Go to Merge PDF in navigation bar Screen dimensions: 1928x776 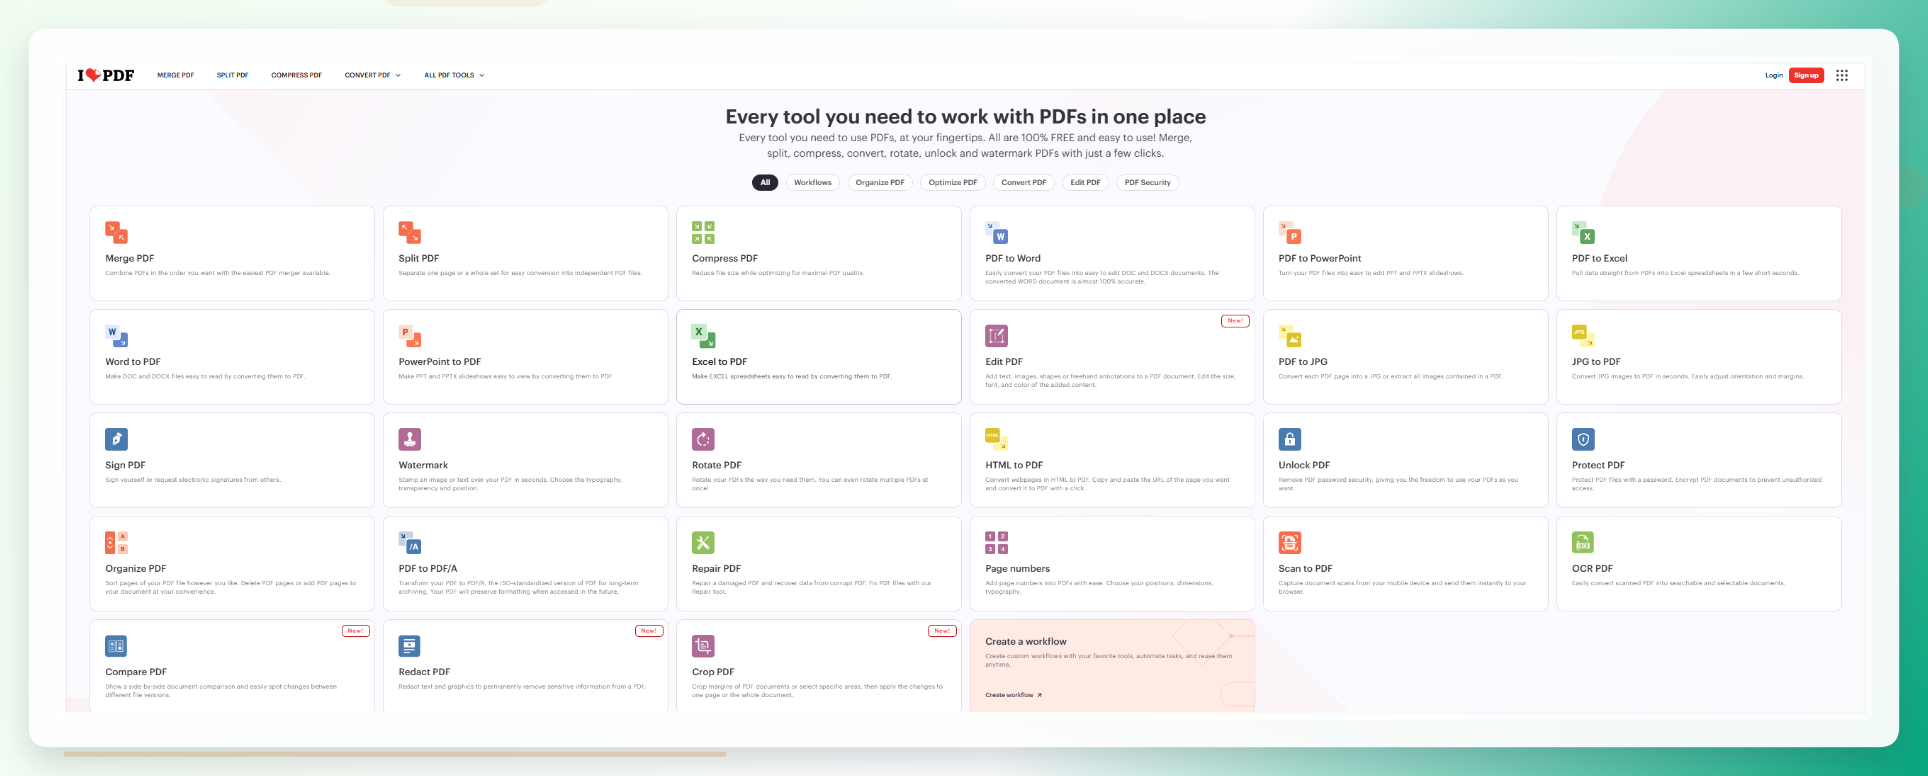(176, 75)
